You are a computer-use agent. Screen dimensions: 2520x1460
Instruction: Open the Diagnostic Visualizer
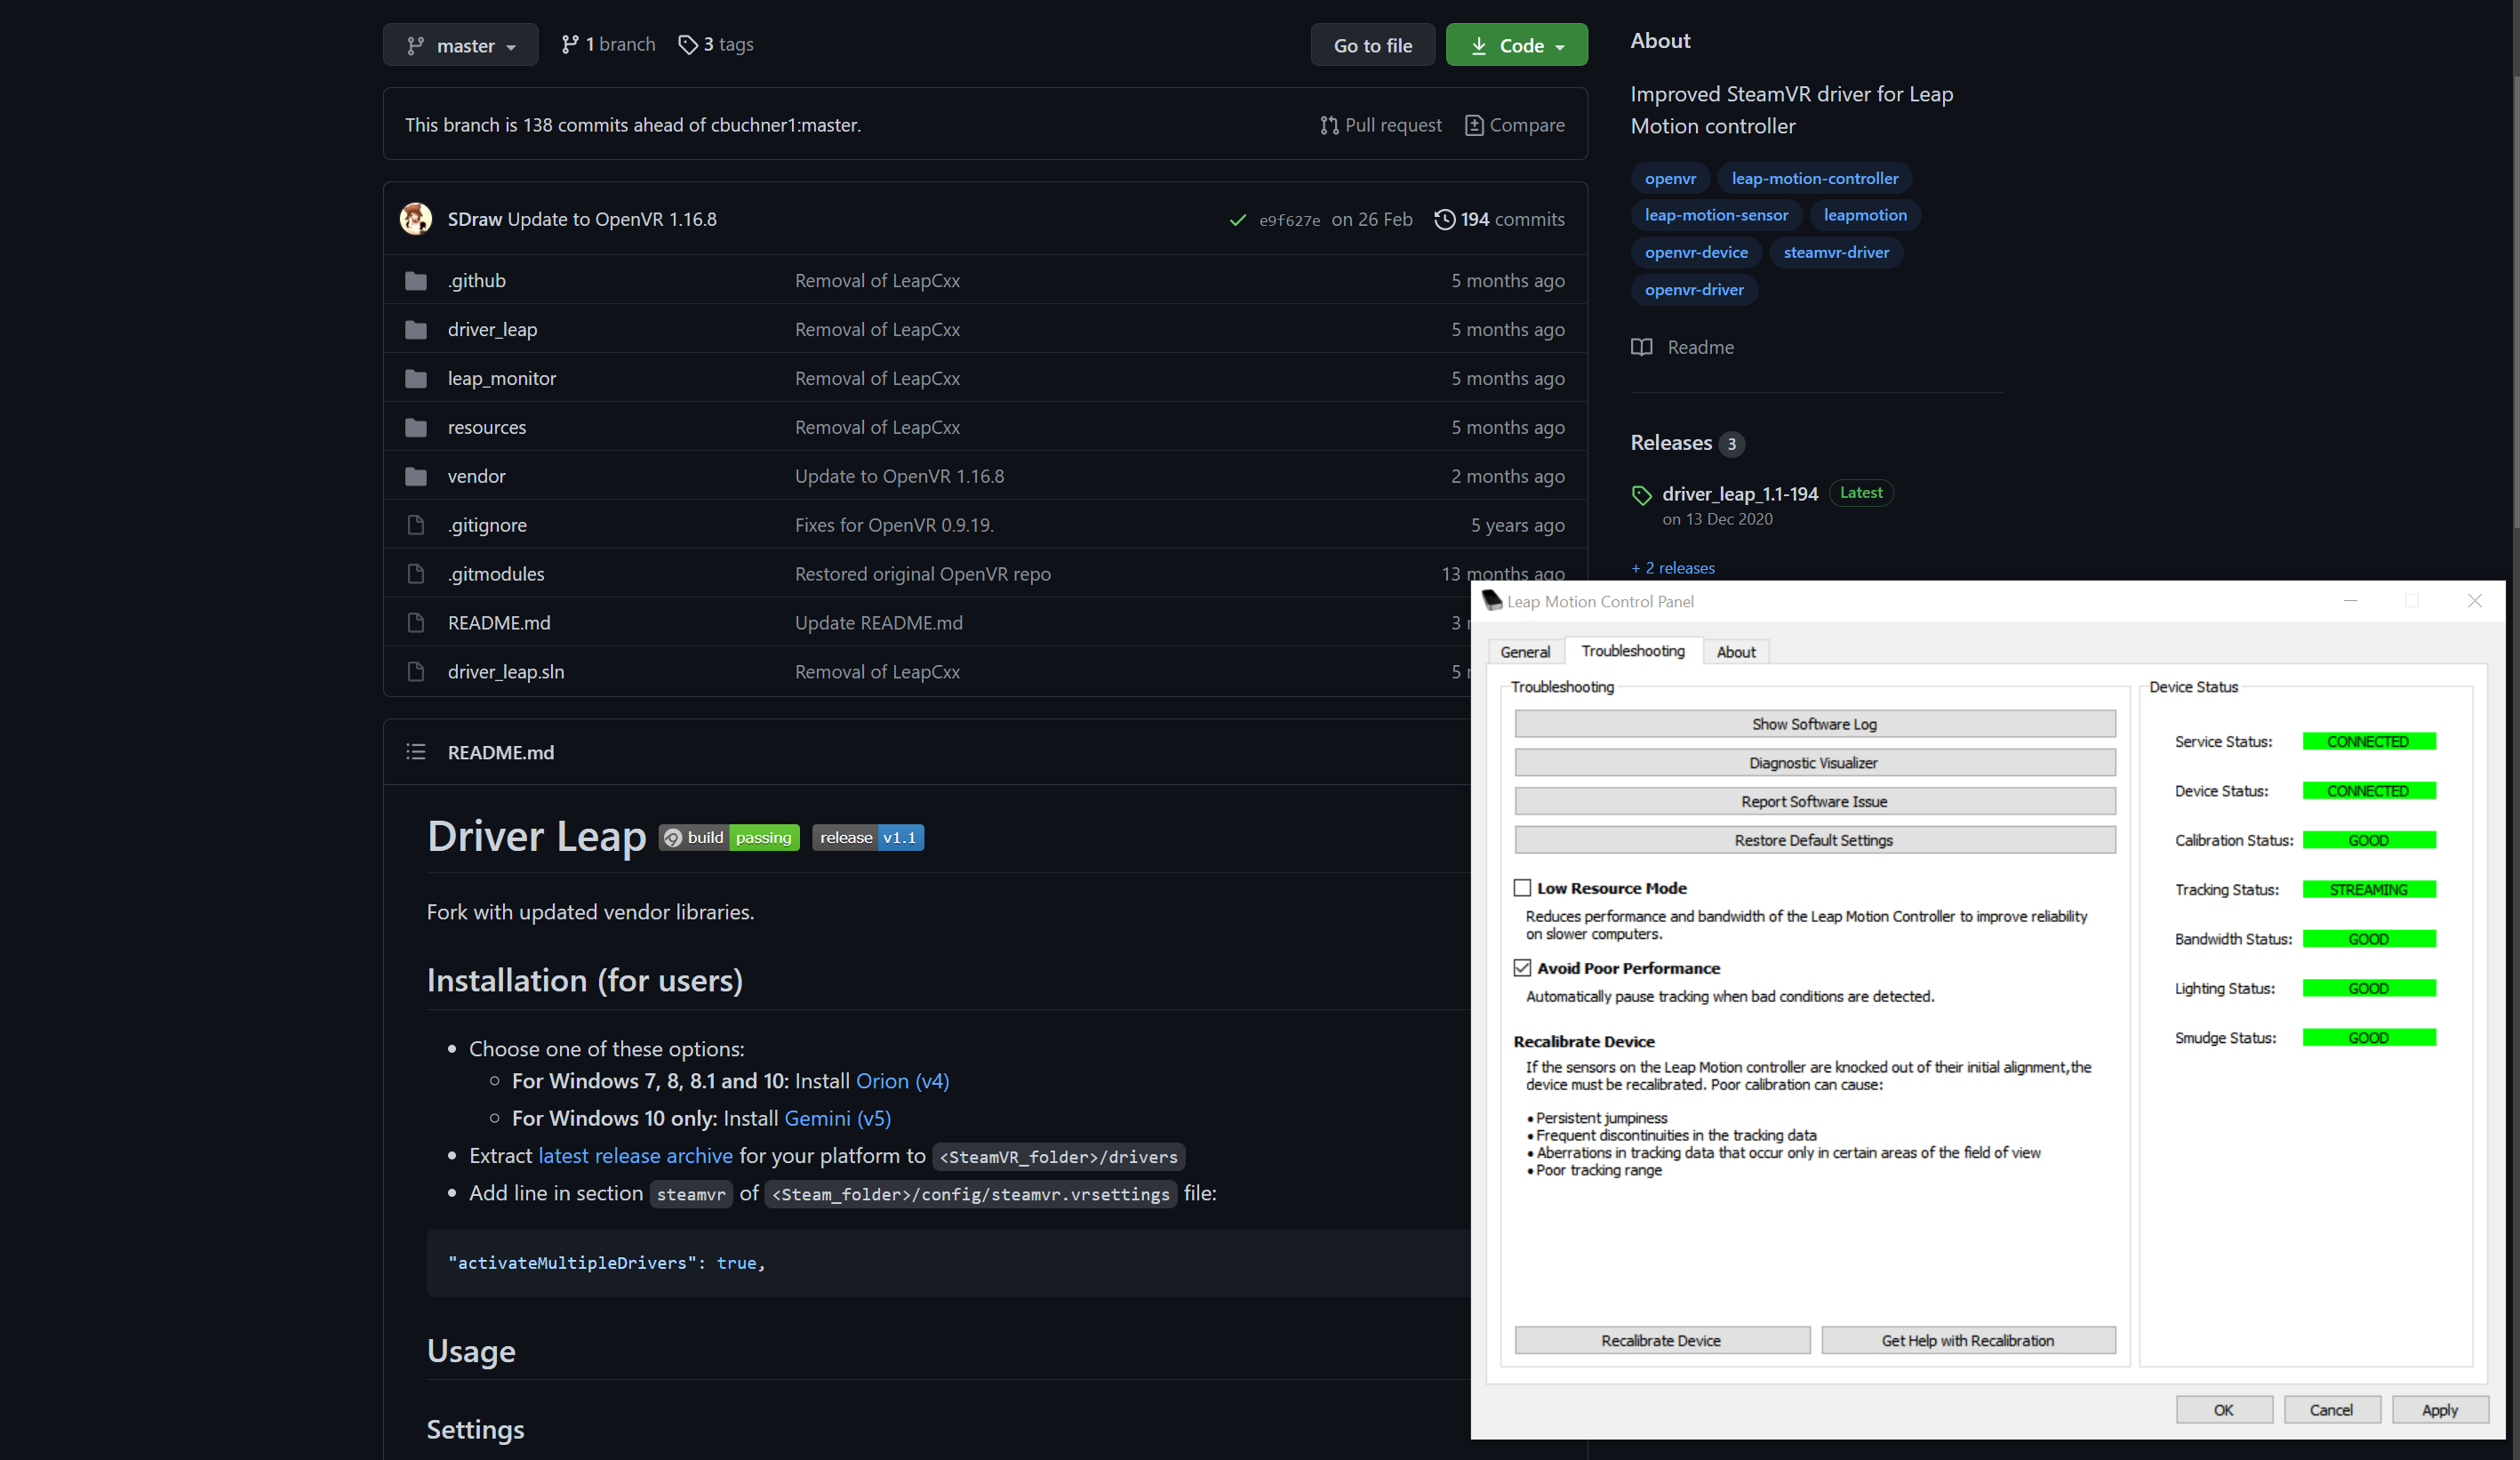click(x=1814, y=763)
